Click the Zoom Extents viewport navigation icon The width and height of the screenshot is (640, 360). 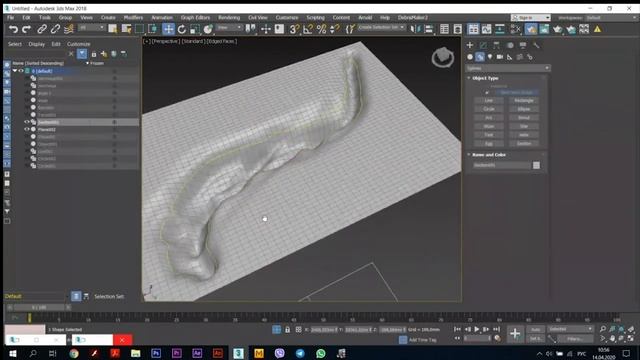click(x=622, y=329)
